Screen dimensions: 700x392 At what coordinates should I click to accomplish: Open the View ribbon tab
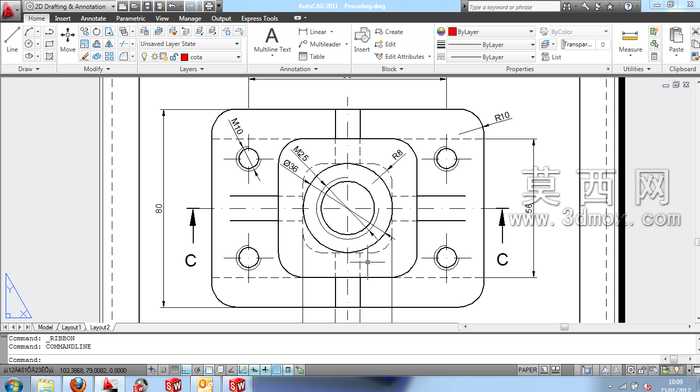pos(162,18)
